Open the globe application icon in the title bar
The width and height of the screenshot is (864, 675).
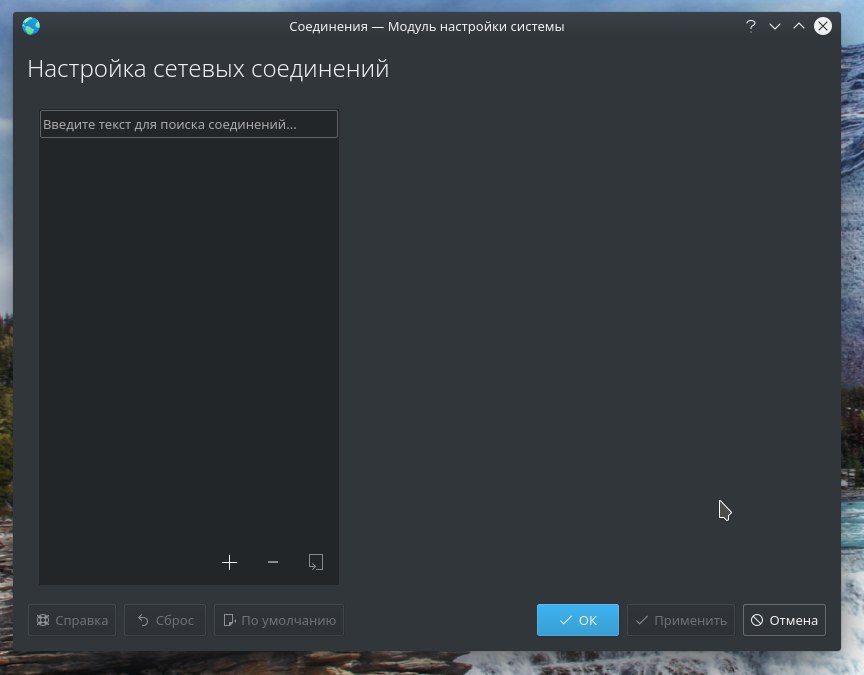pos(31,26)
